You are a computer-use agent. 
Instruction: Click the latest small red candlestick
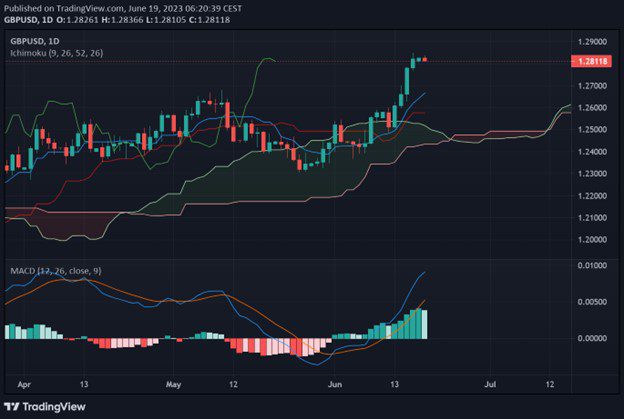click(x=424, y=60)
